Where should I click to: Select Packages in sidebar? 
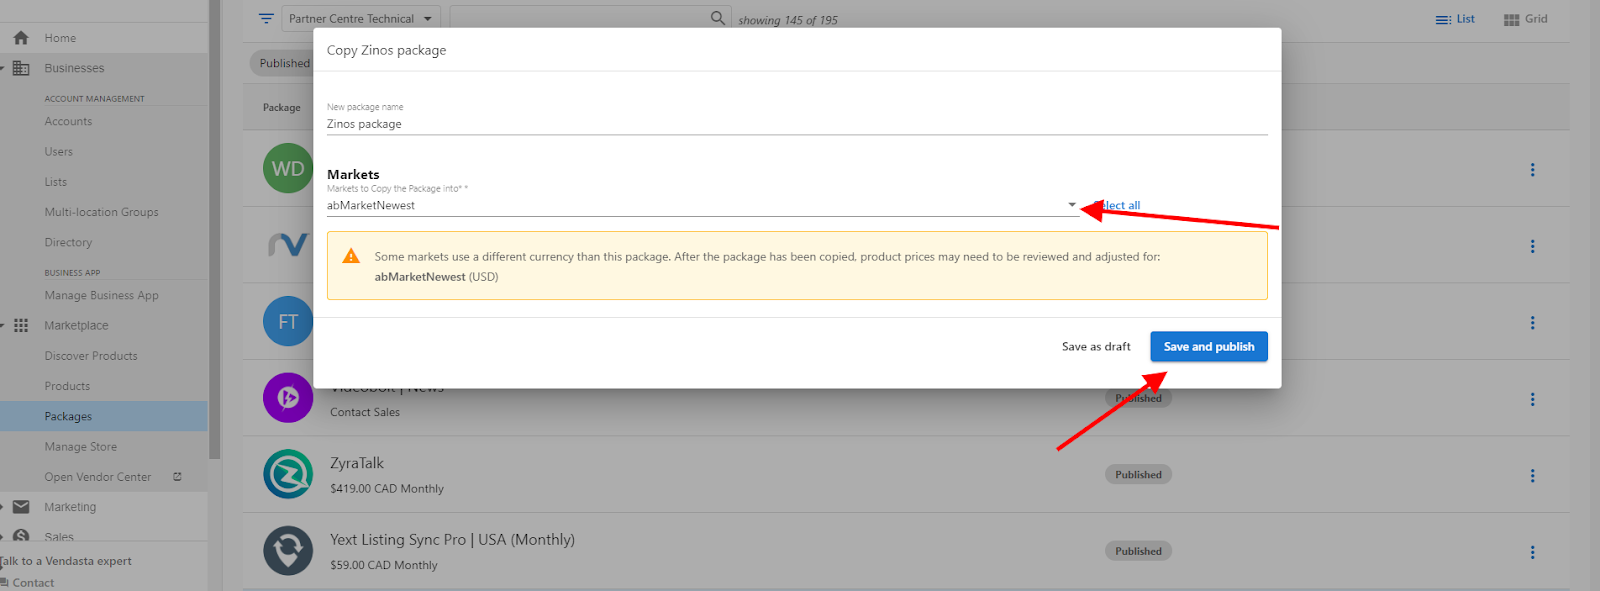click(x=104, y=416)
